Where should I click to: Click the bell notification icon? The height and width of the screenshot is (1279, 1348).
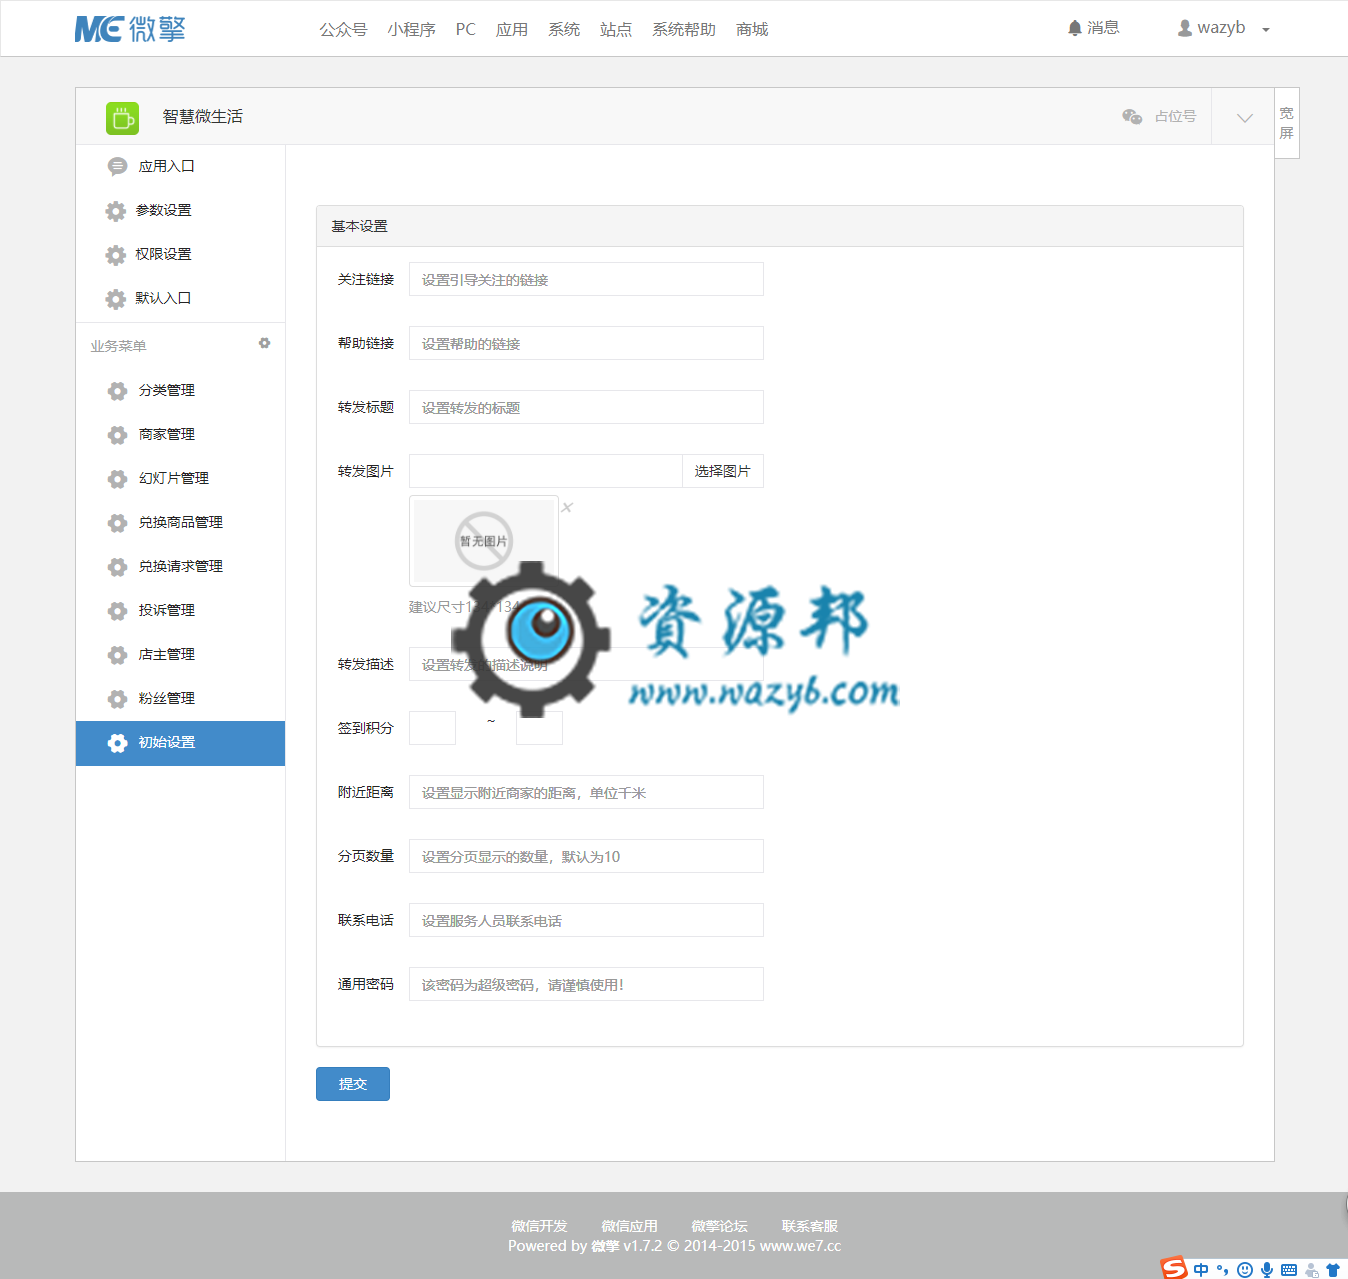click(1075, 28)
